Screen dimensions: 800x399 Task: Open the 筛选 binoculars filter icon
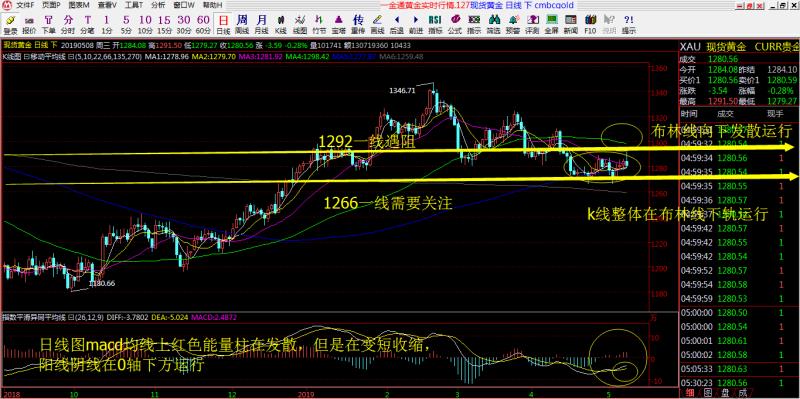tap(493, 24)
